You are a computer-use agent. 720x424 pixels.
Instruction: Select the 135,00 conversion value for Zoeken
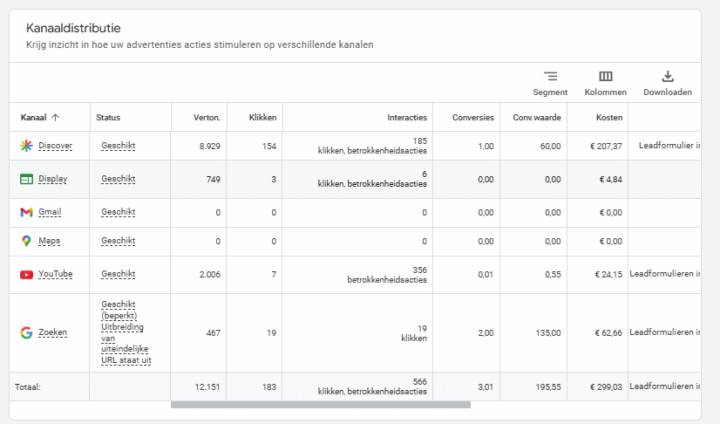click(548, 333)
